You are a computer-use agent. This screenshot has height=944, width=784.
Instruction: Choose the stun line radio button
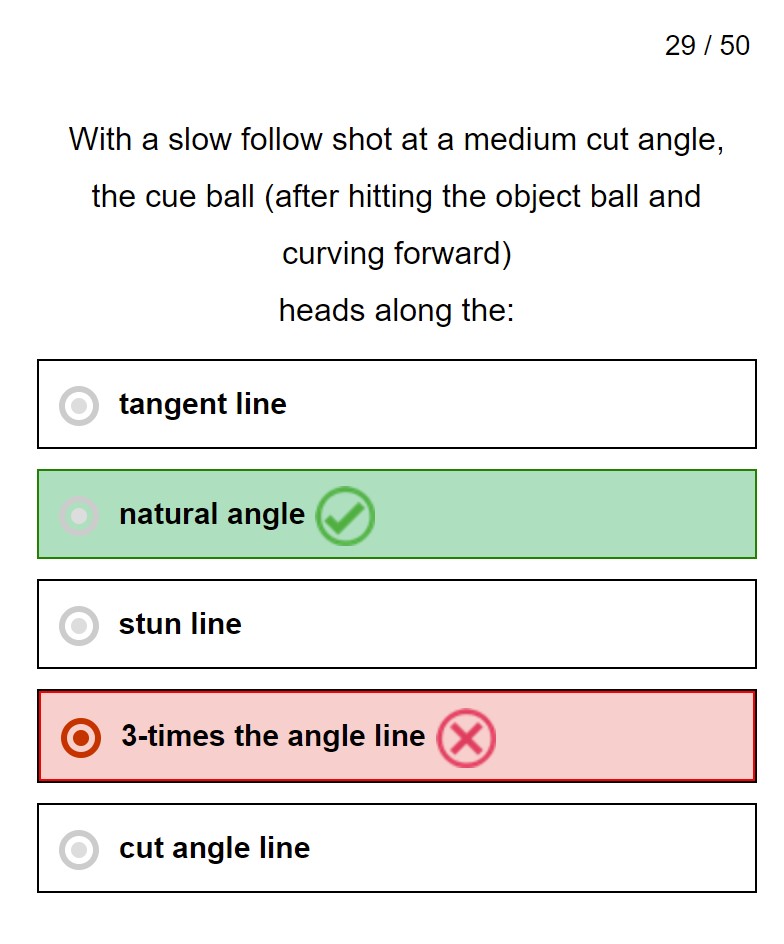[79, 625]
